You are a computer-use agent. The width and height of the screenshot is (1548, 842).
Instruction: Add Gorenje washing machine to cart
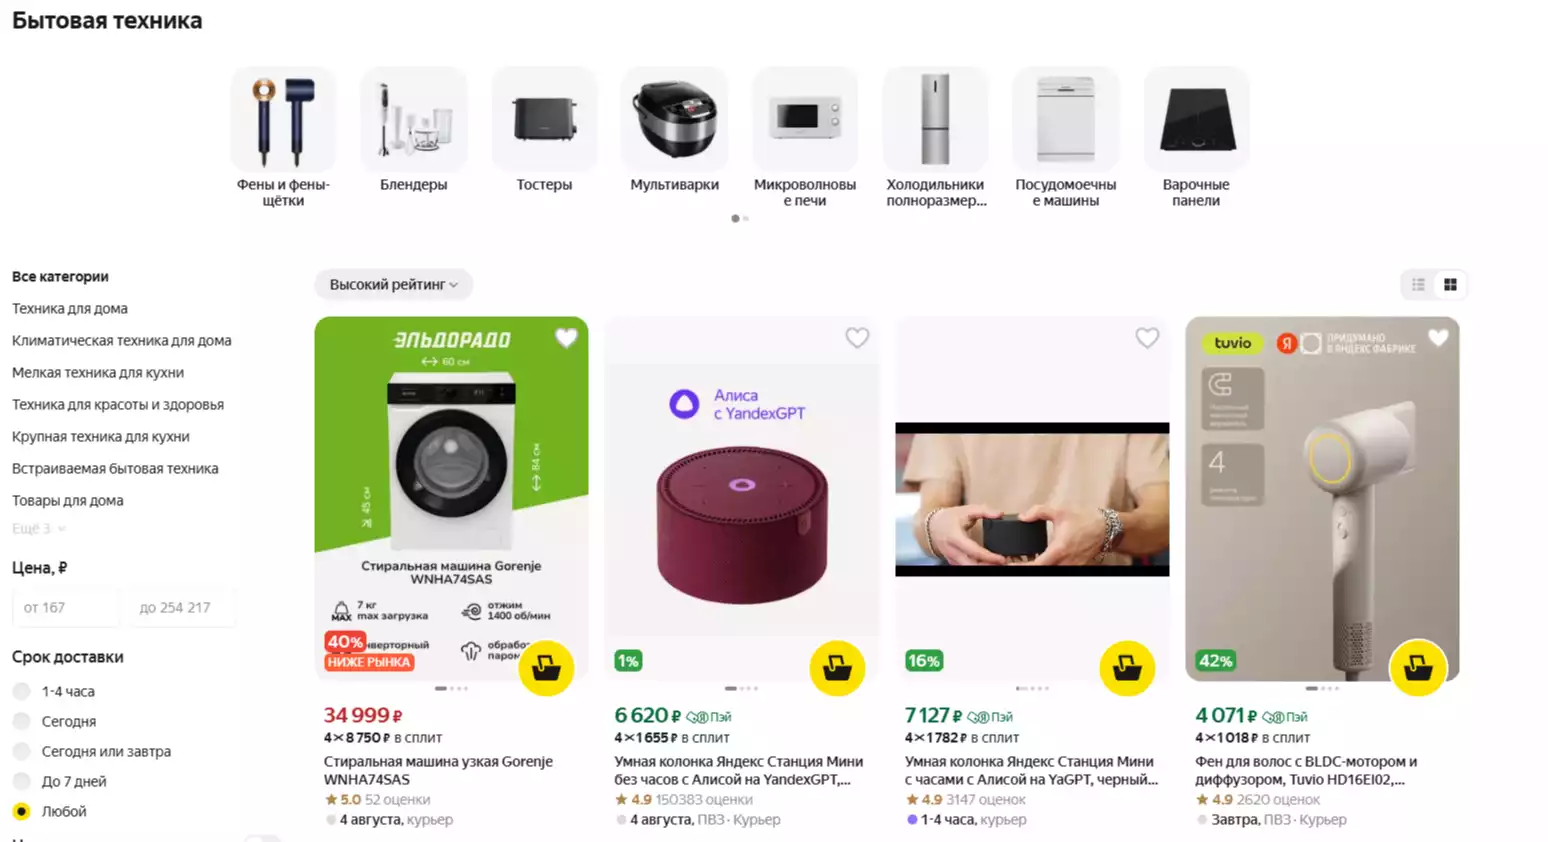point(546,667)
